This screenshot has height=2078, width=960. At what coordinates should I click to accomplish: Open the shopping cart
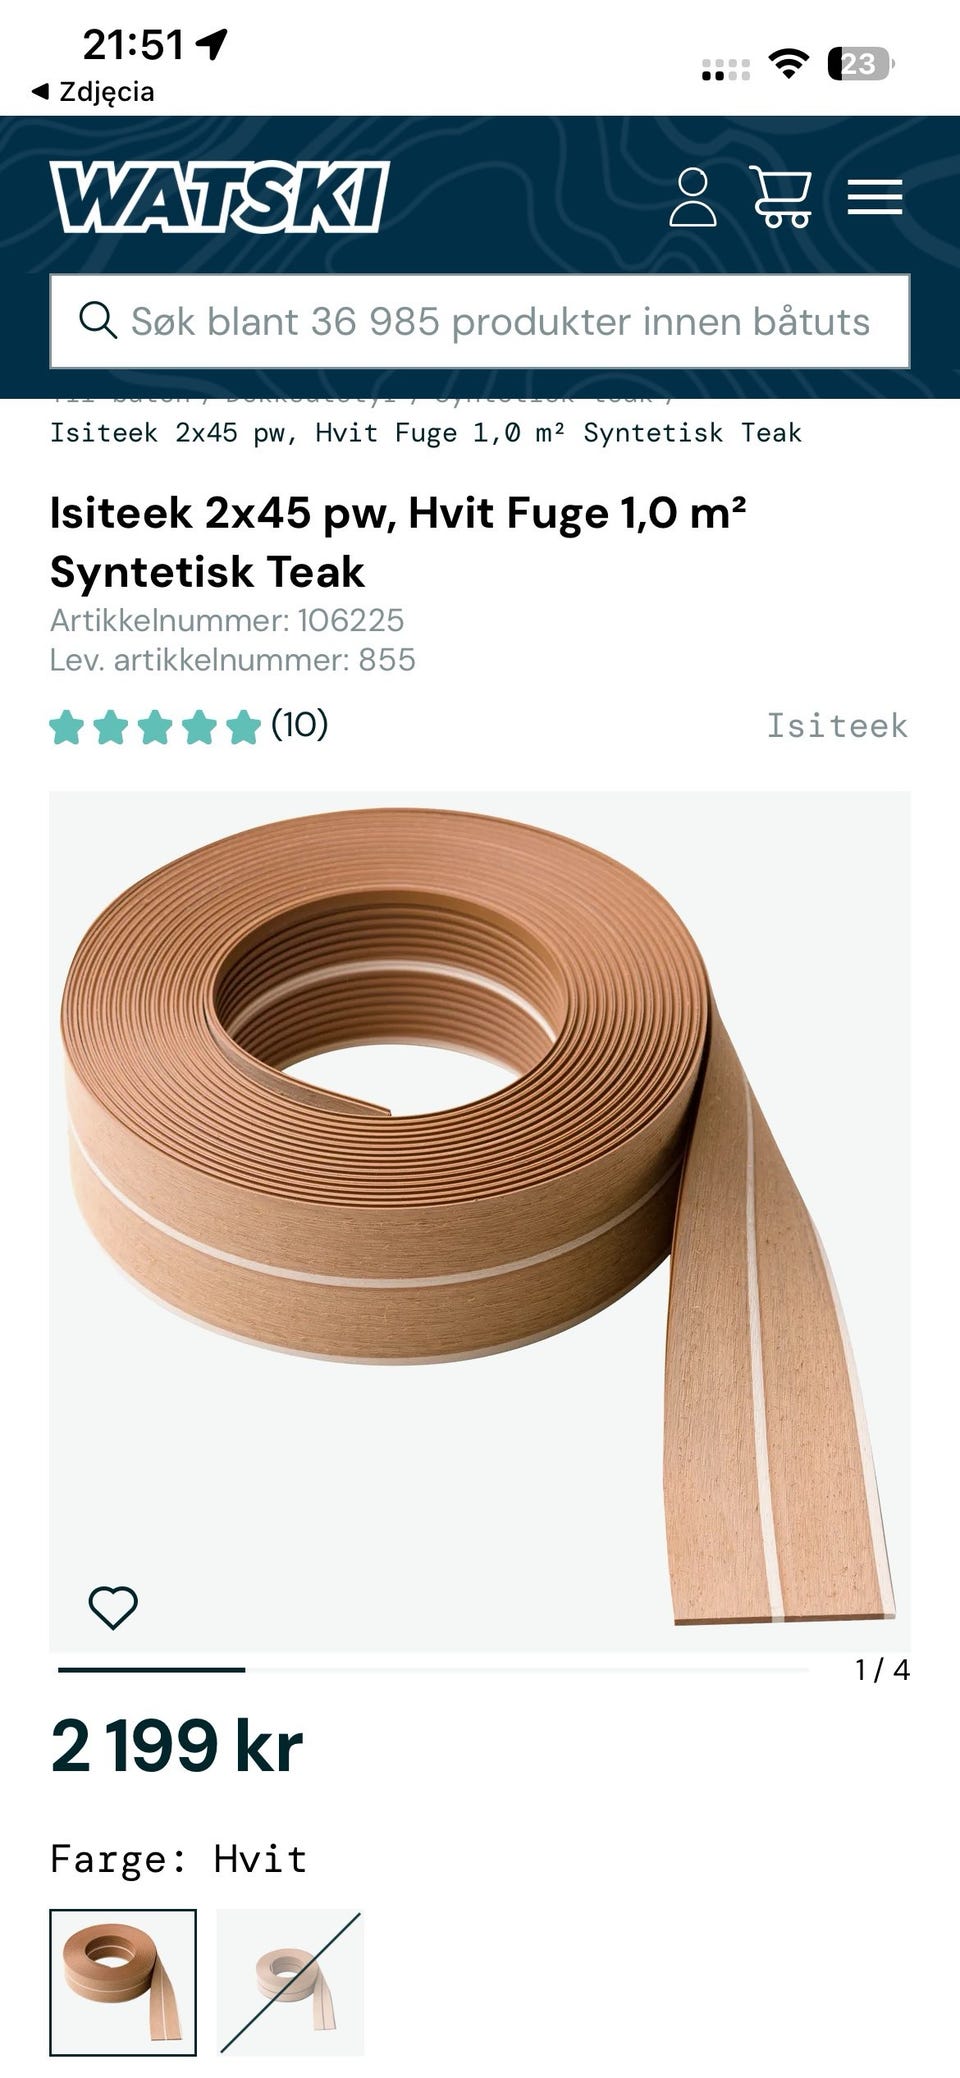781,197
